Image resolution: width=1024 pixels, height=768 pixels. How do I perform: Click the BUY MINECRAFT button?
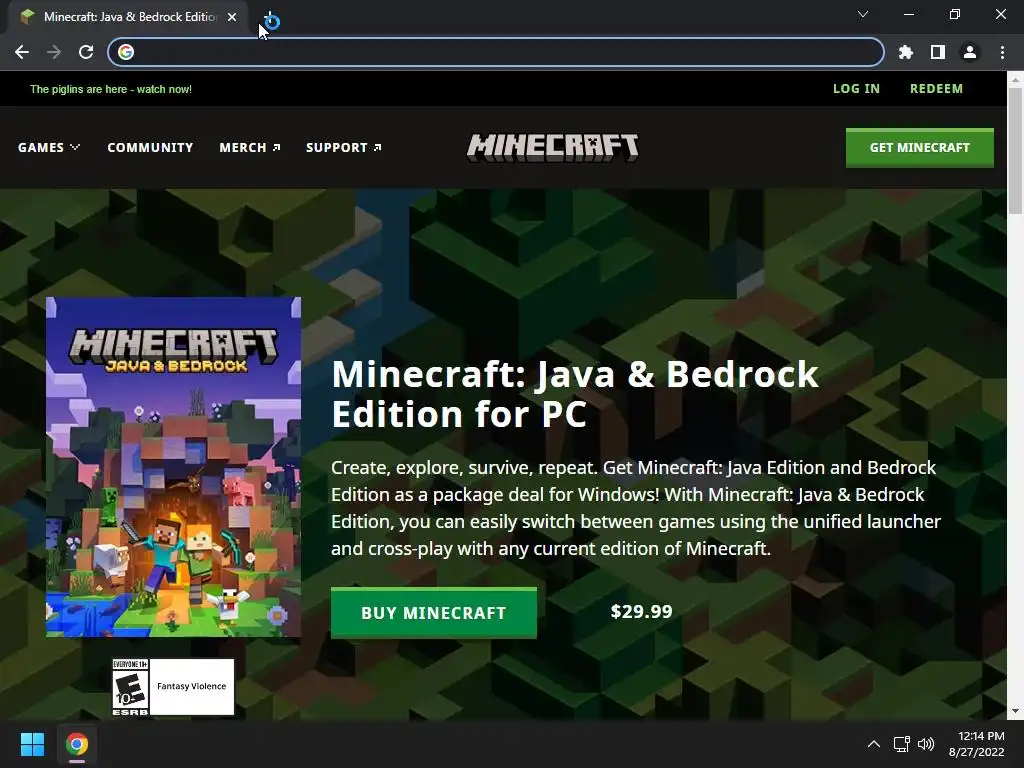434,613
